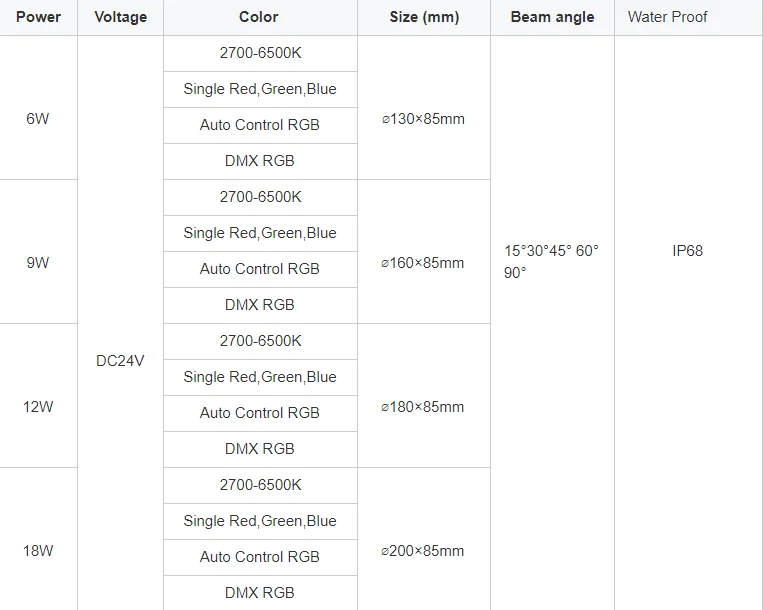Click the ⌀180×85mm size cell

coord(423,407)
